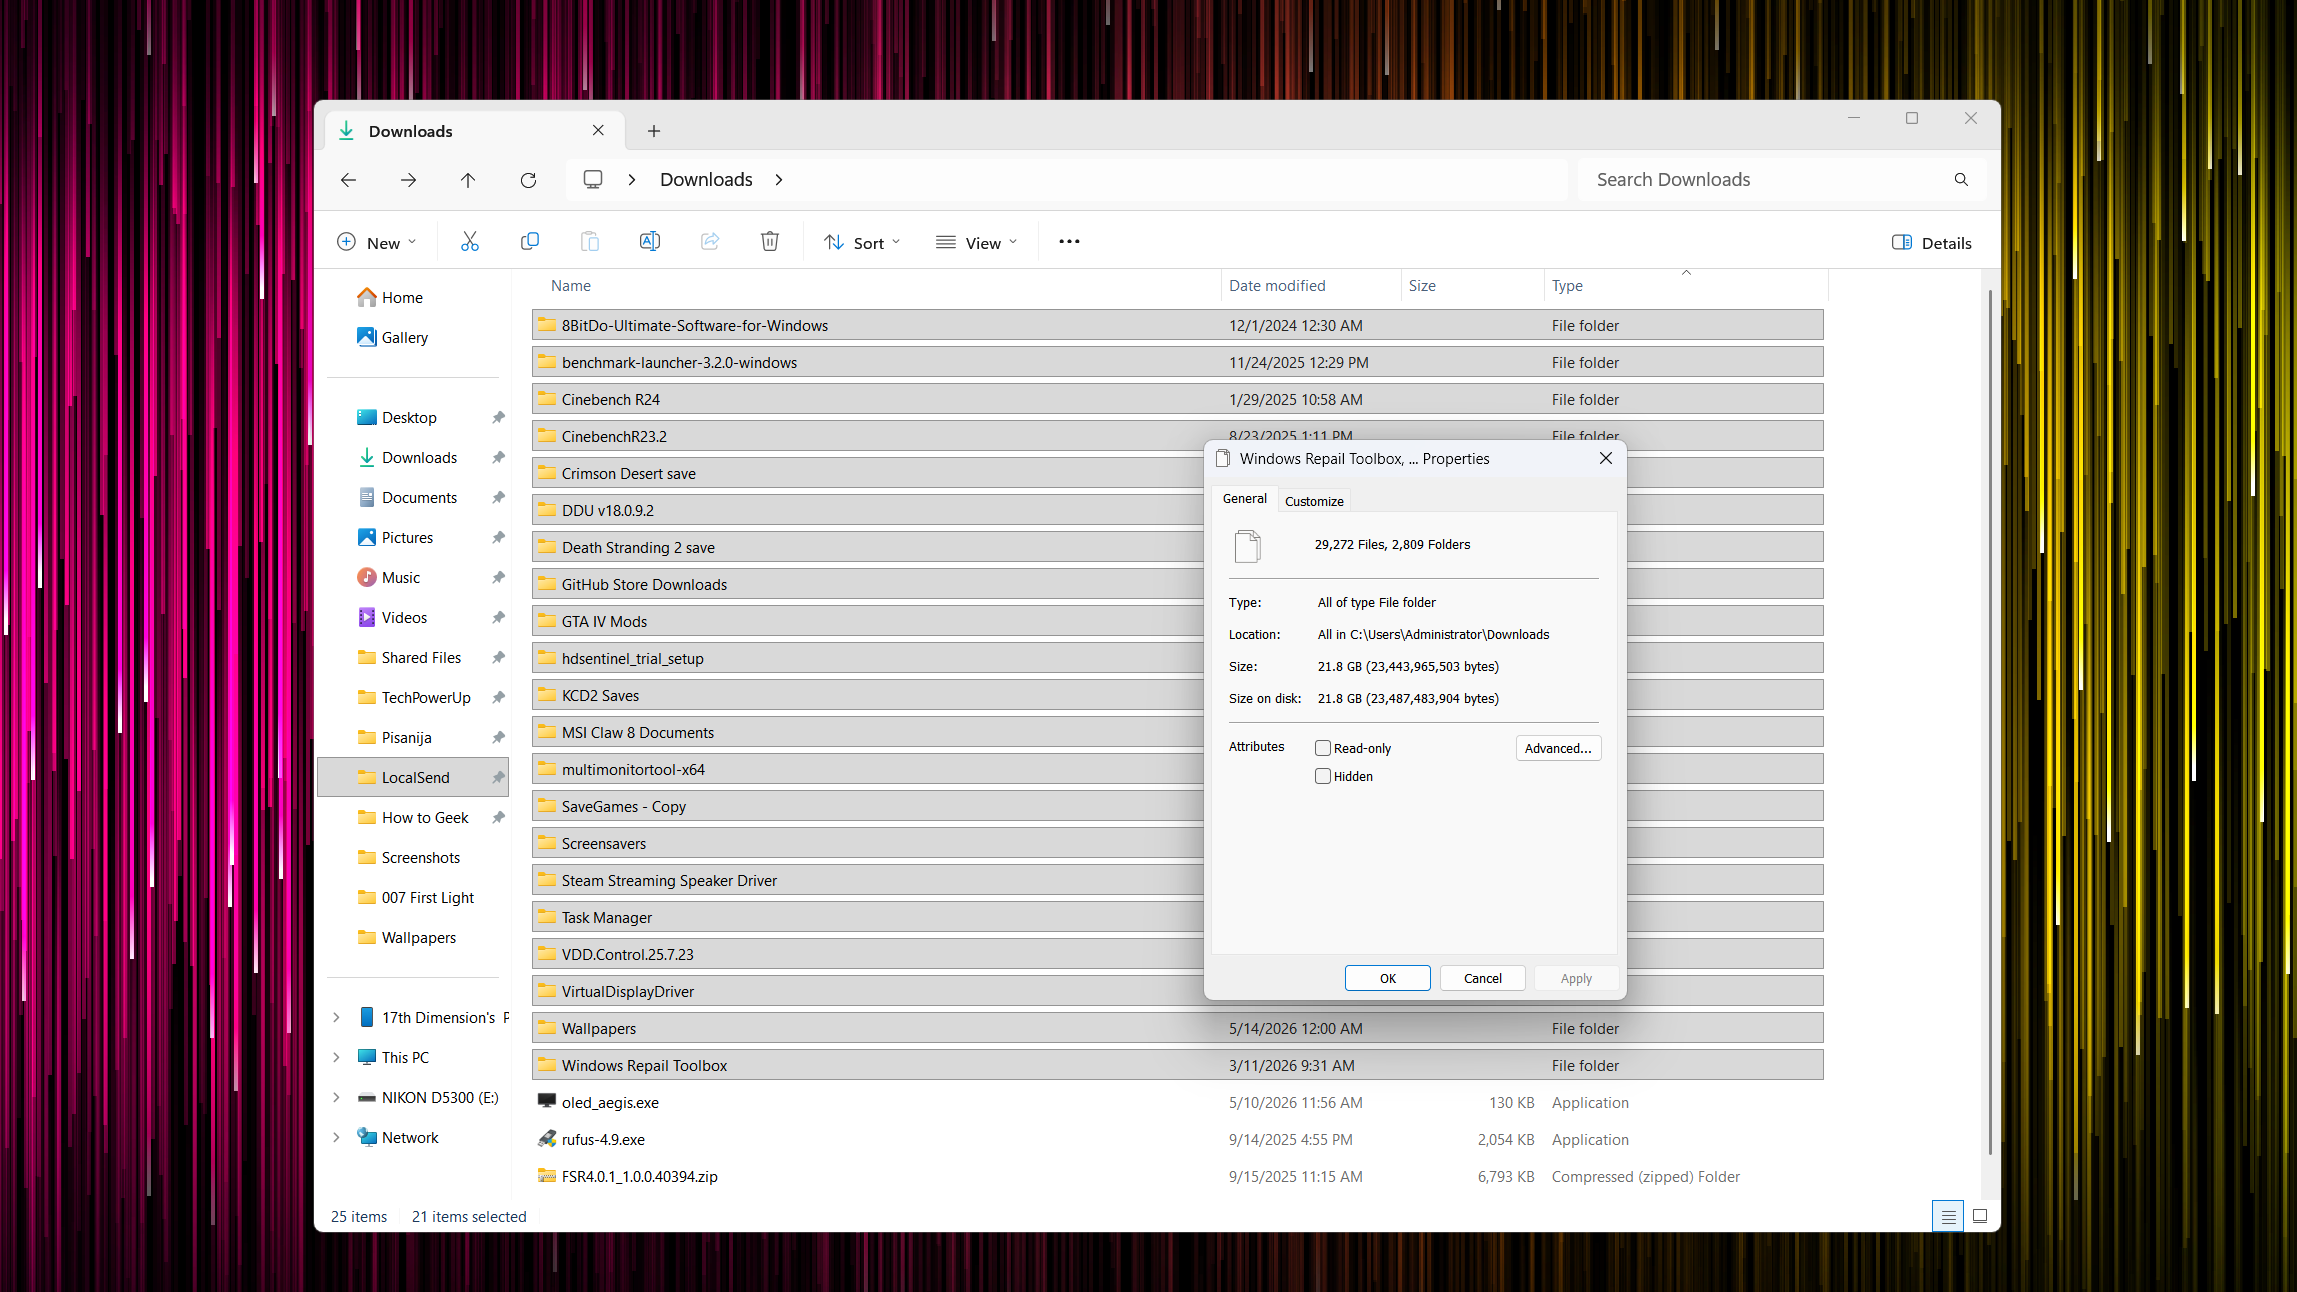The width and height of the screenshot is (2297, 1292).
Task: Open the New dropdown menu
Action: click(x=377, y=243)
